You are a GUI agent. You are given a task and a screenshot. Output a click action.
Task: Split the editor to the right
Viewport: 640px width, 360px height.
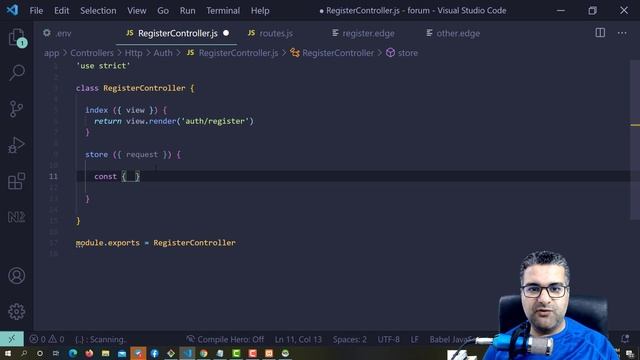point(600,33)
